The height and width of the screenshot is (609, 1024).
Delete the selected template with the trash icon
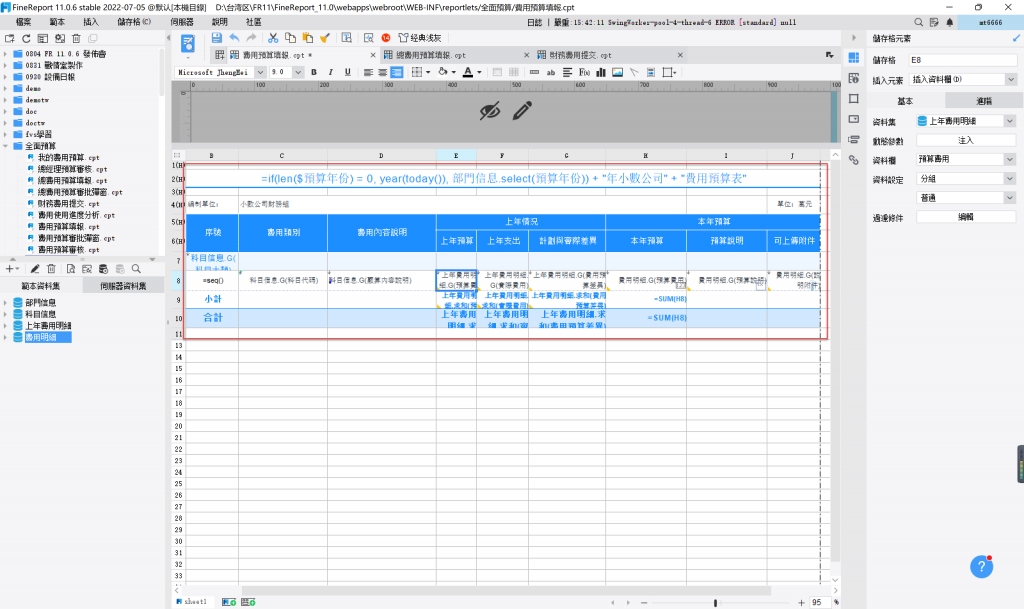(76, 39)
